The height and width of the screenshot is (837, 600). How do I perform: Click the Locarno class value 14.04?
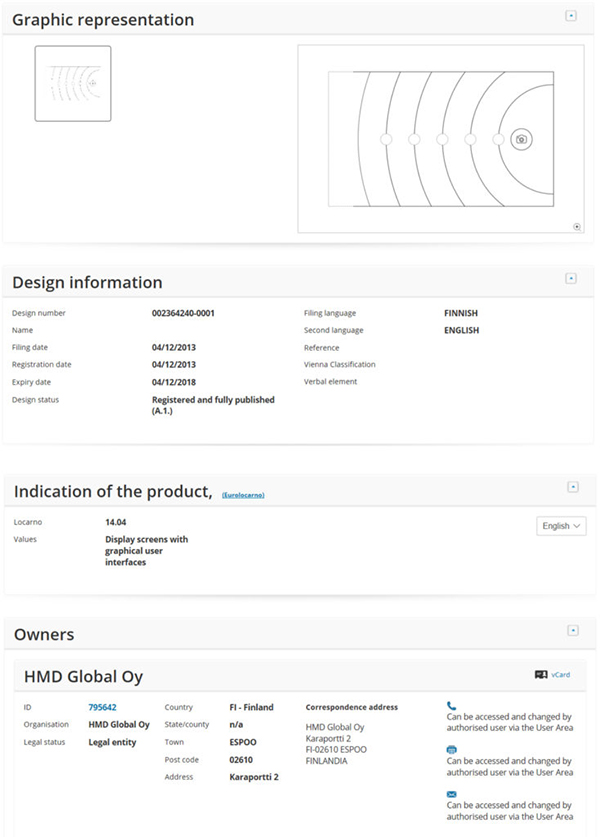117,522
